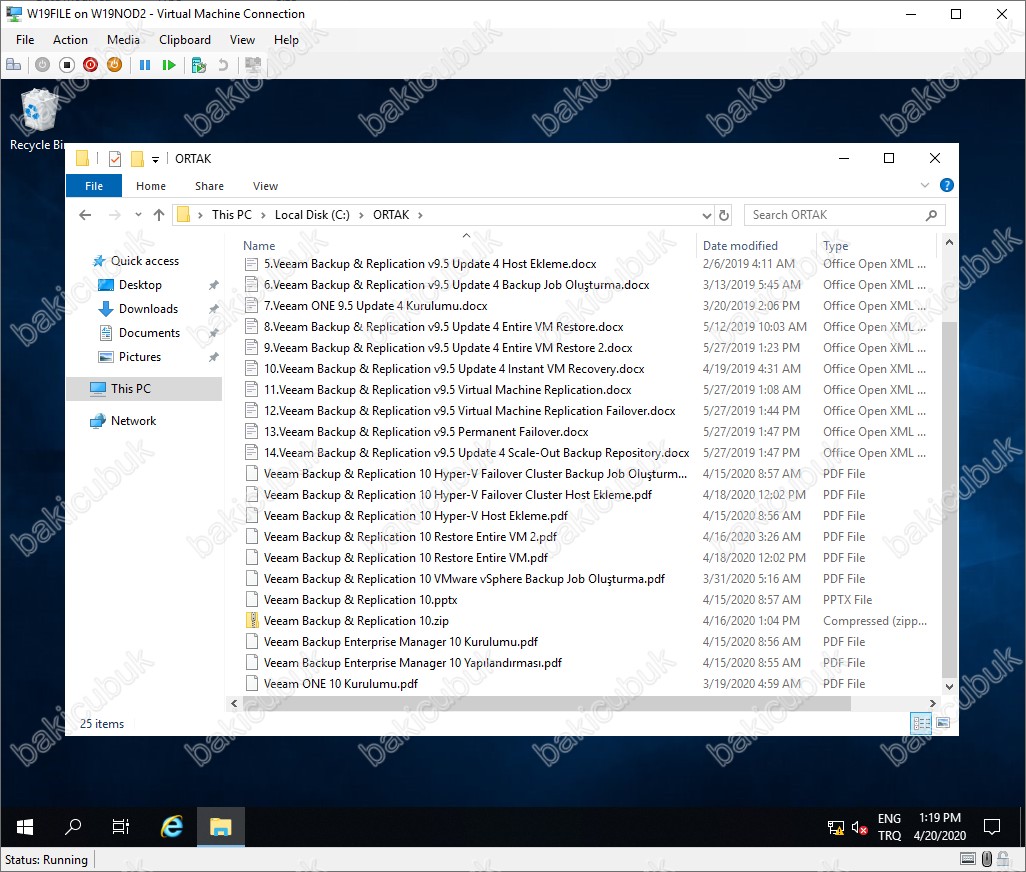The width and height of the screenshot is (1026, 872).
Task: Click File Explorer taskbar icon
Action: (x=221, y=827)
